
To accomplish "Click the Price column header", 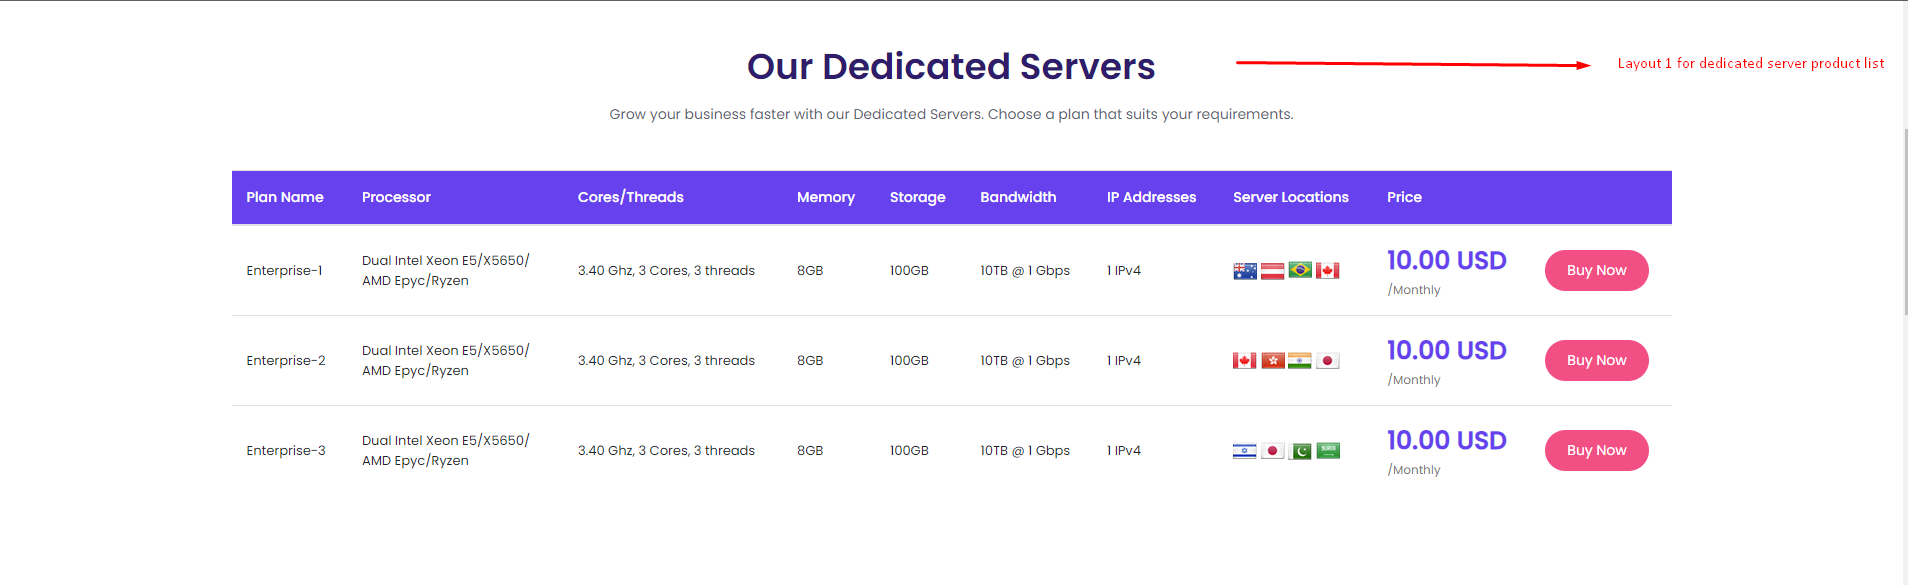I will [x=1404, y=197].
